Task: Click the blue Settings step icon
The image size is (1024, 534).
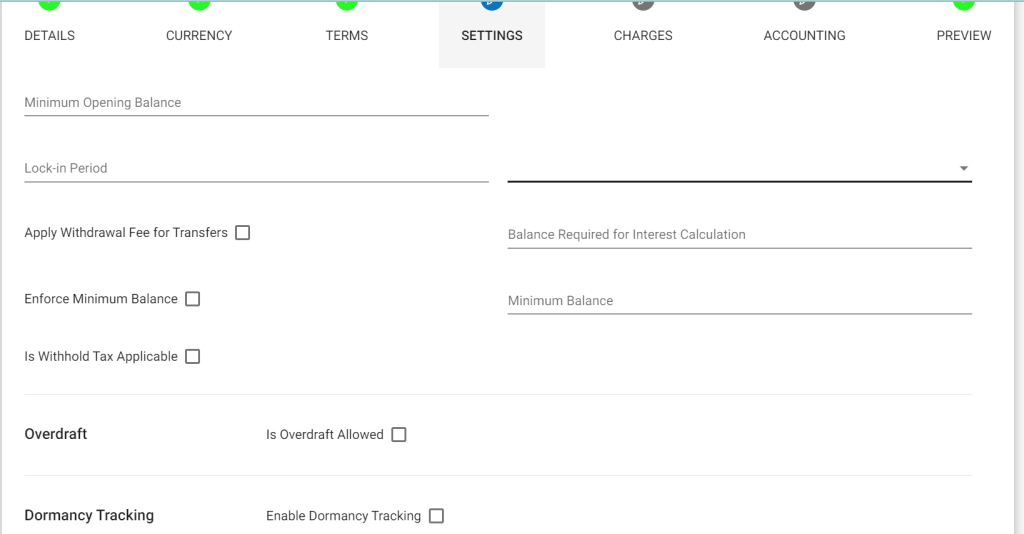Action: point(492,5)
